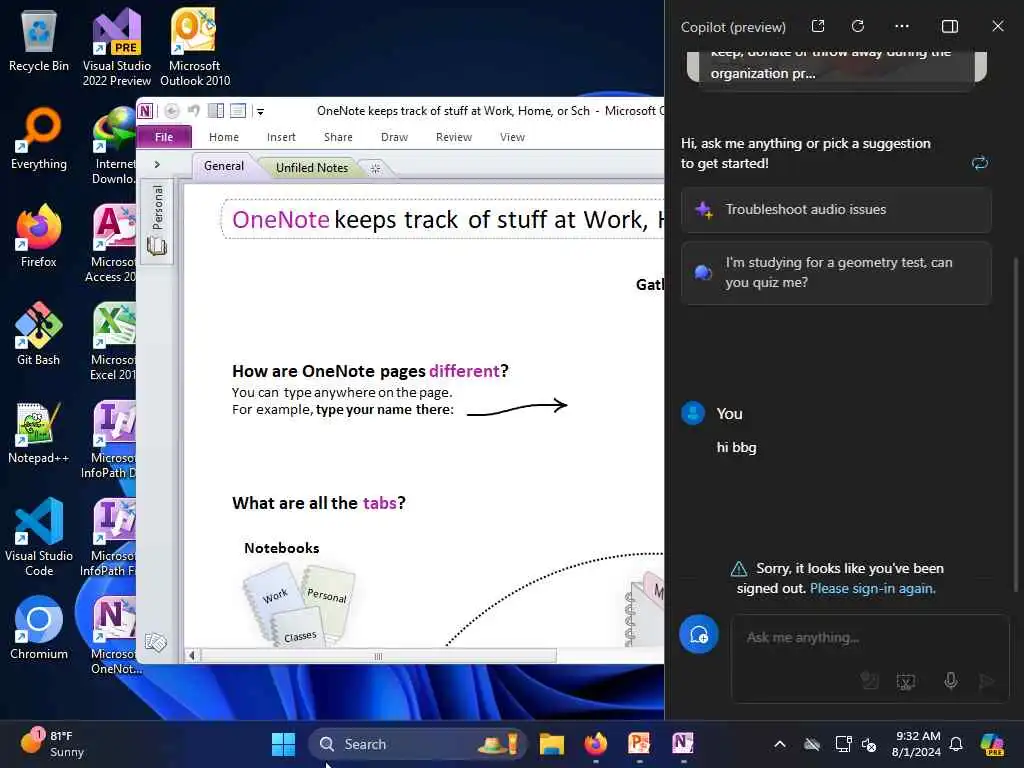Launch Visual Studio Code desktop icon

39,537
